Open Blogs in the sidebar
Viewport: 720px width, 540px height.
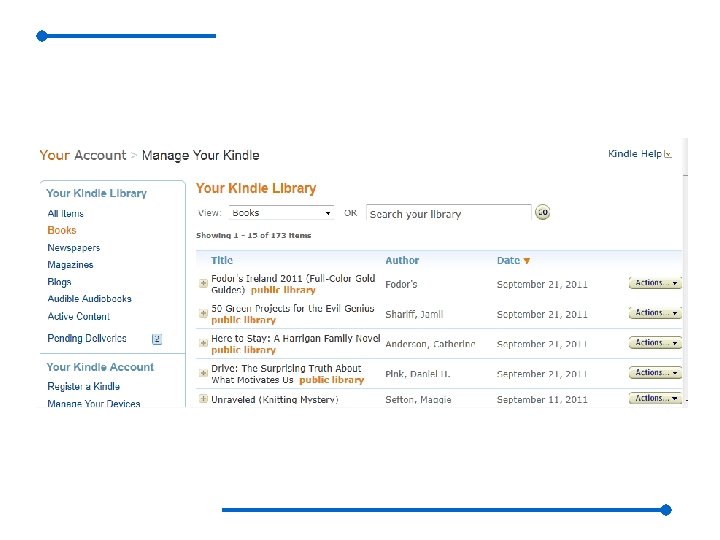(59, 281)
